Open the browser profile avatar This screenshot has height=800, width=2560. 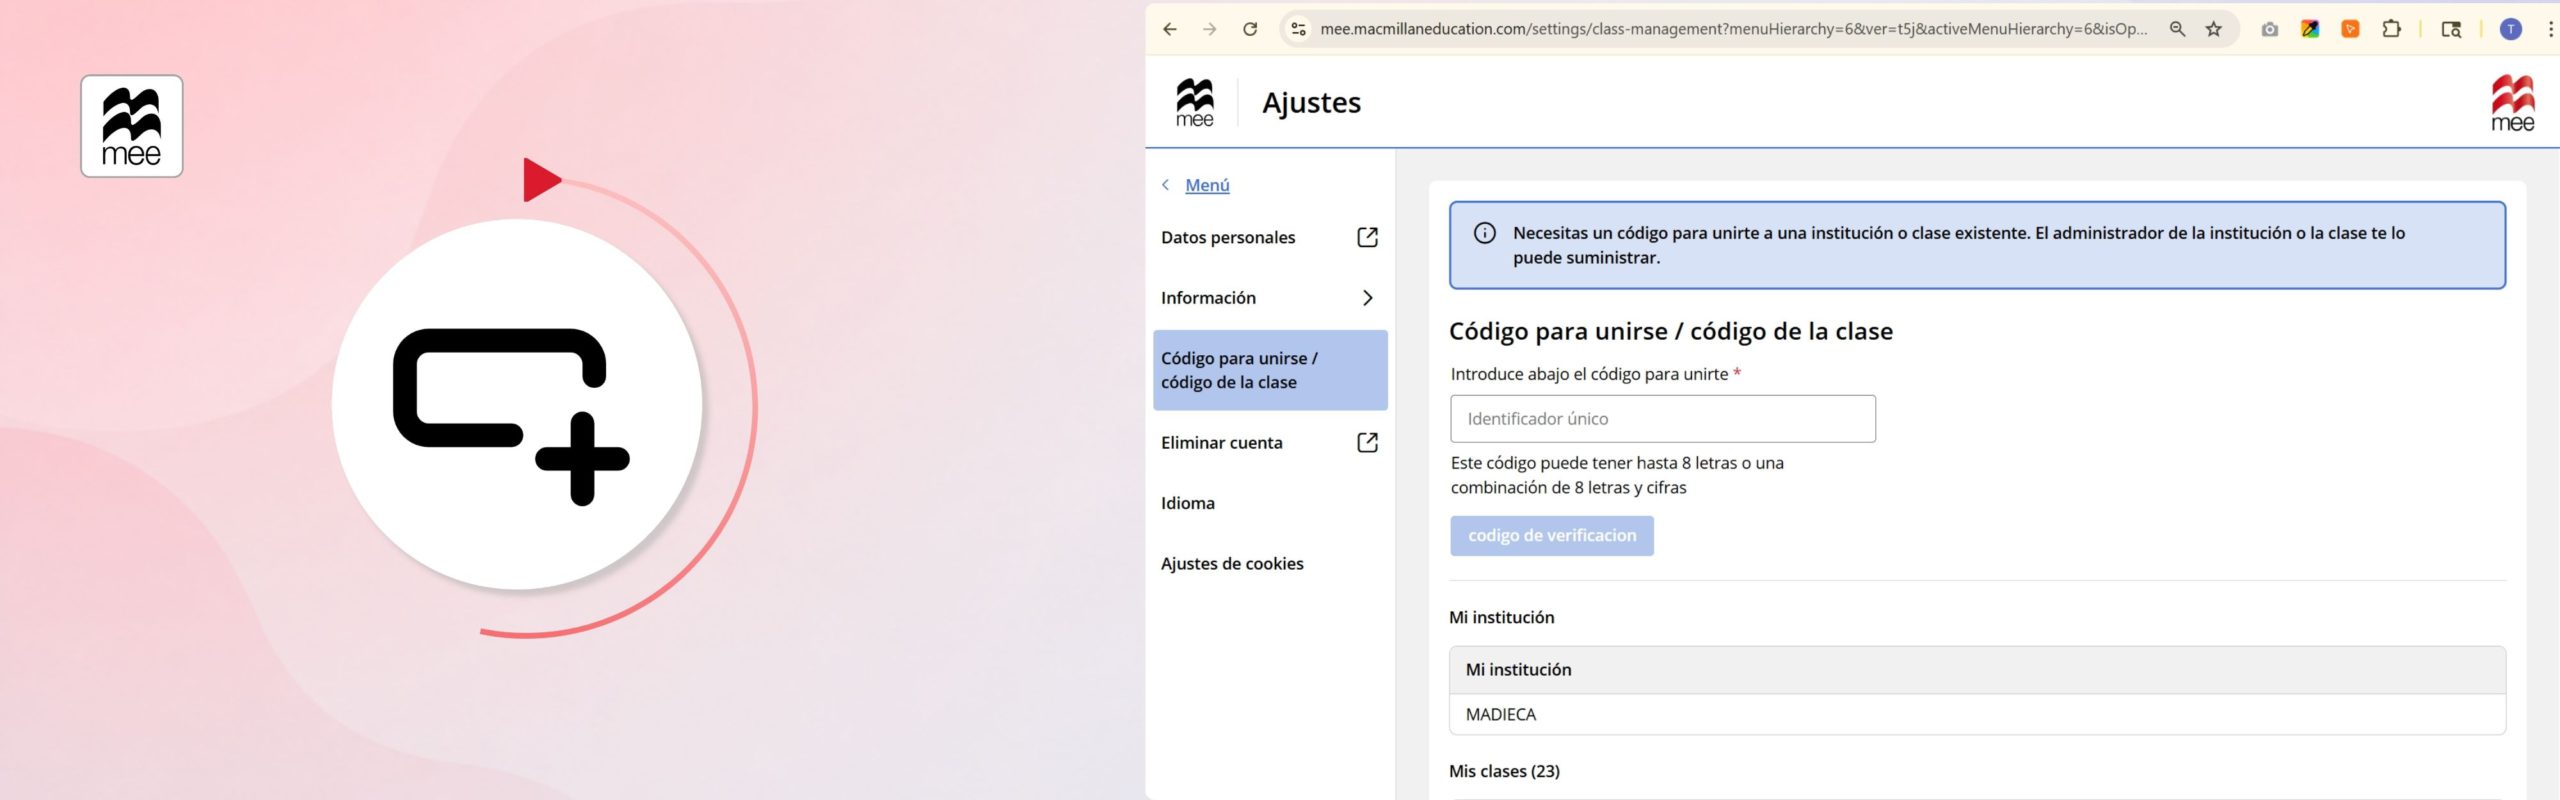coord(2511,29)
